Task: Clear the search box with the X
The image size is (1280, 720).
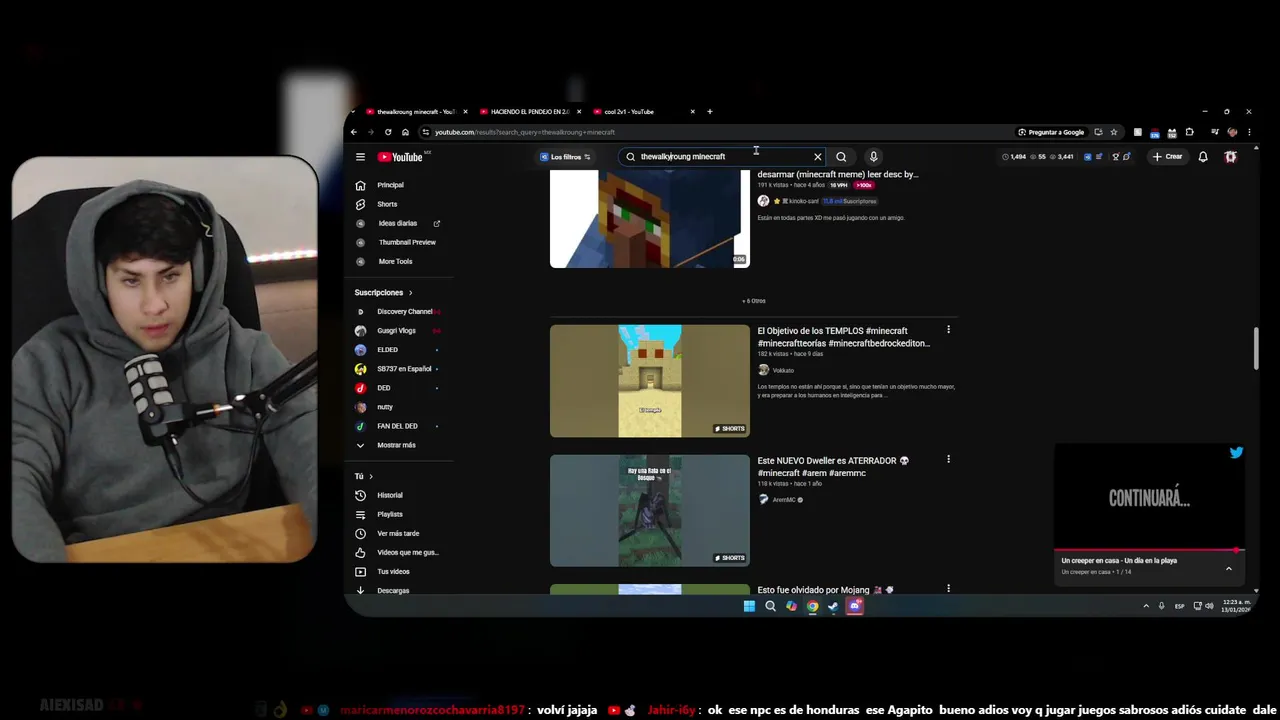Action: [x=817, y=157]
